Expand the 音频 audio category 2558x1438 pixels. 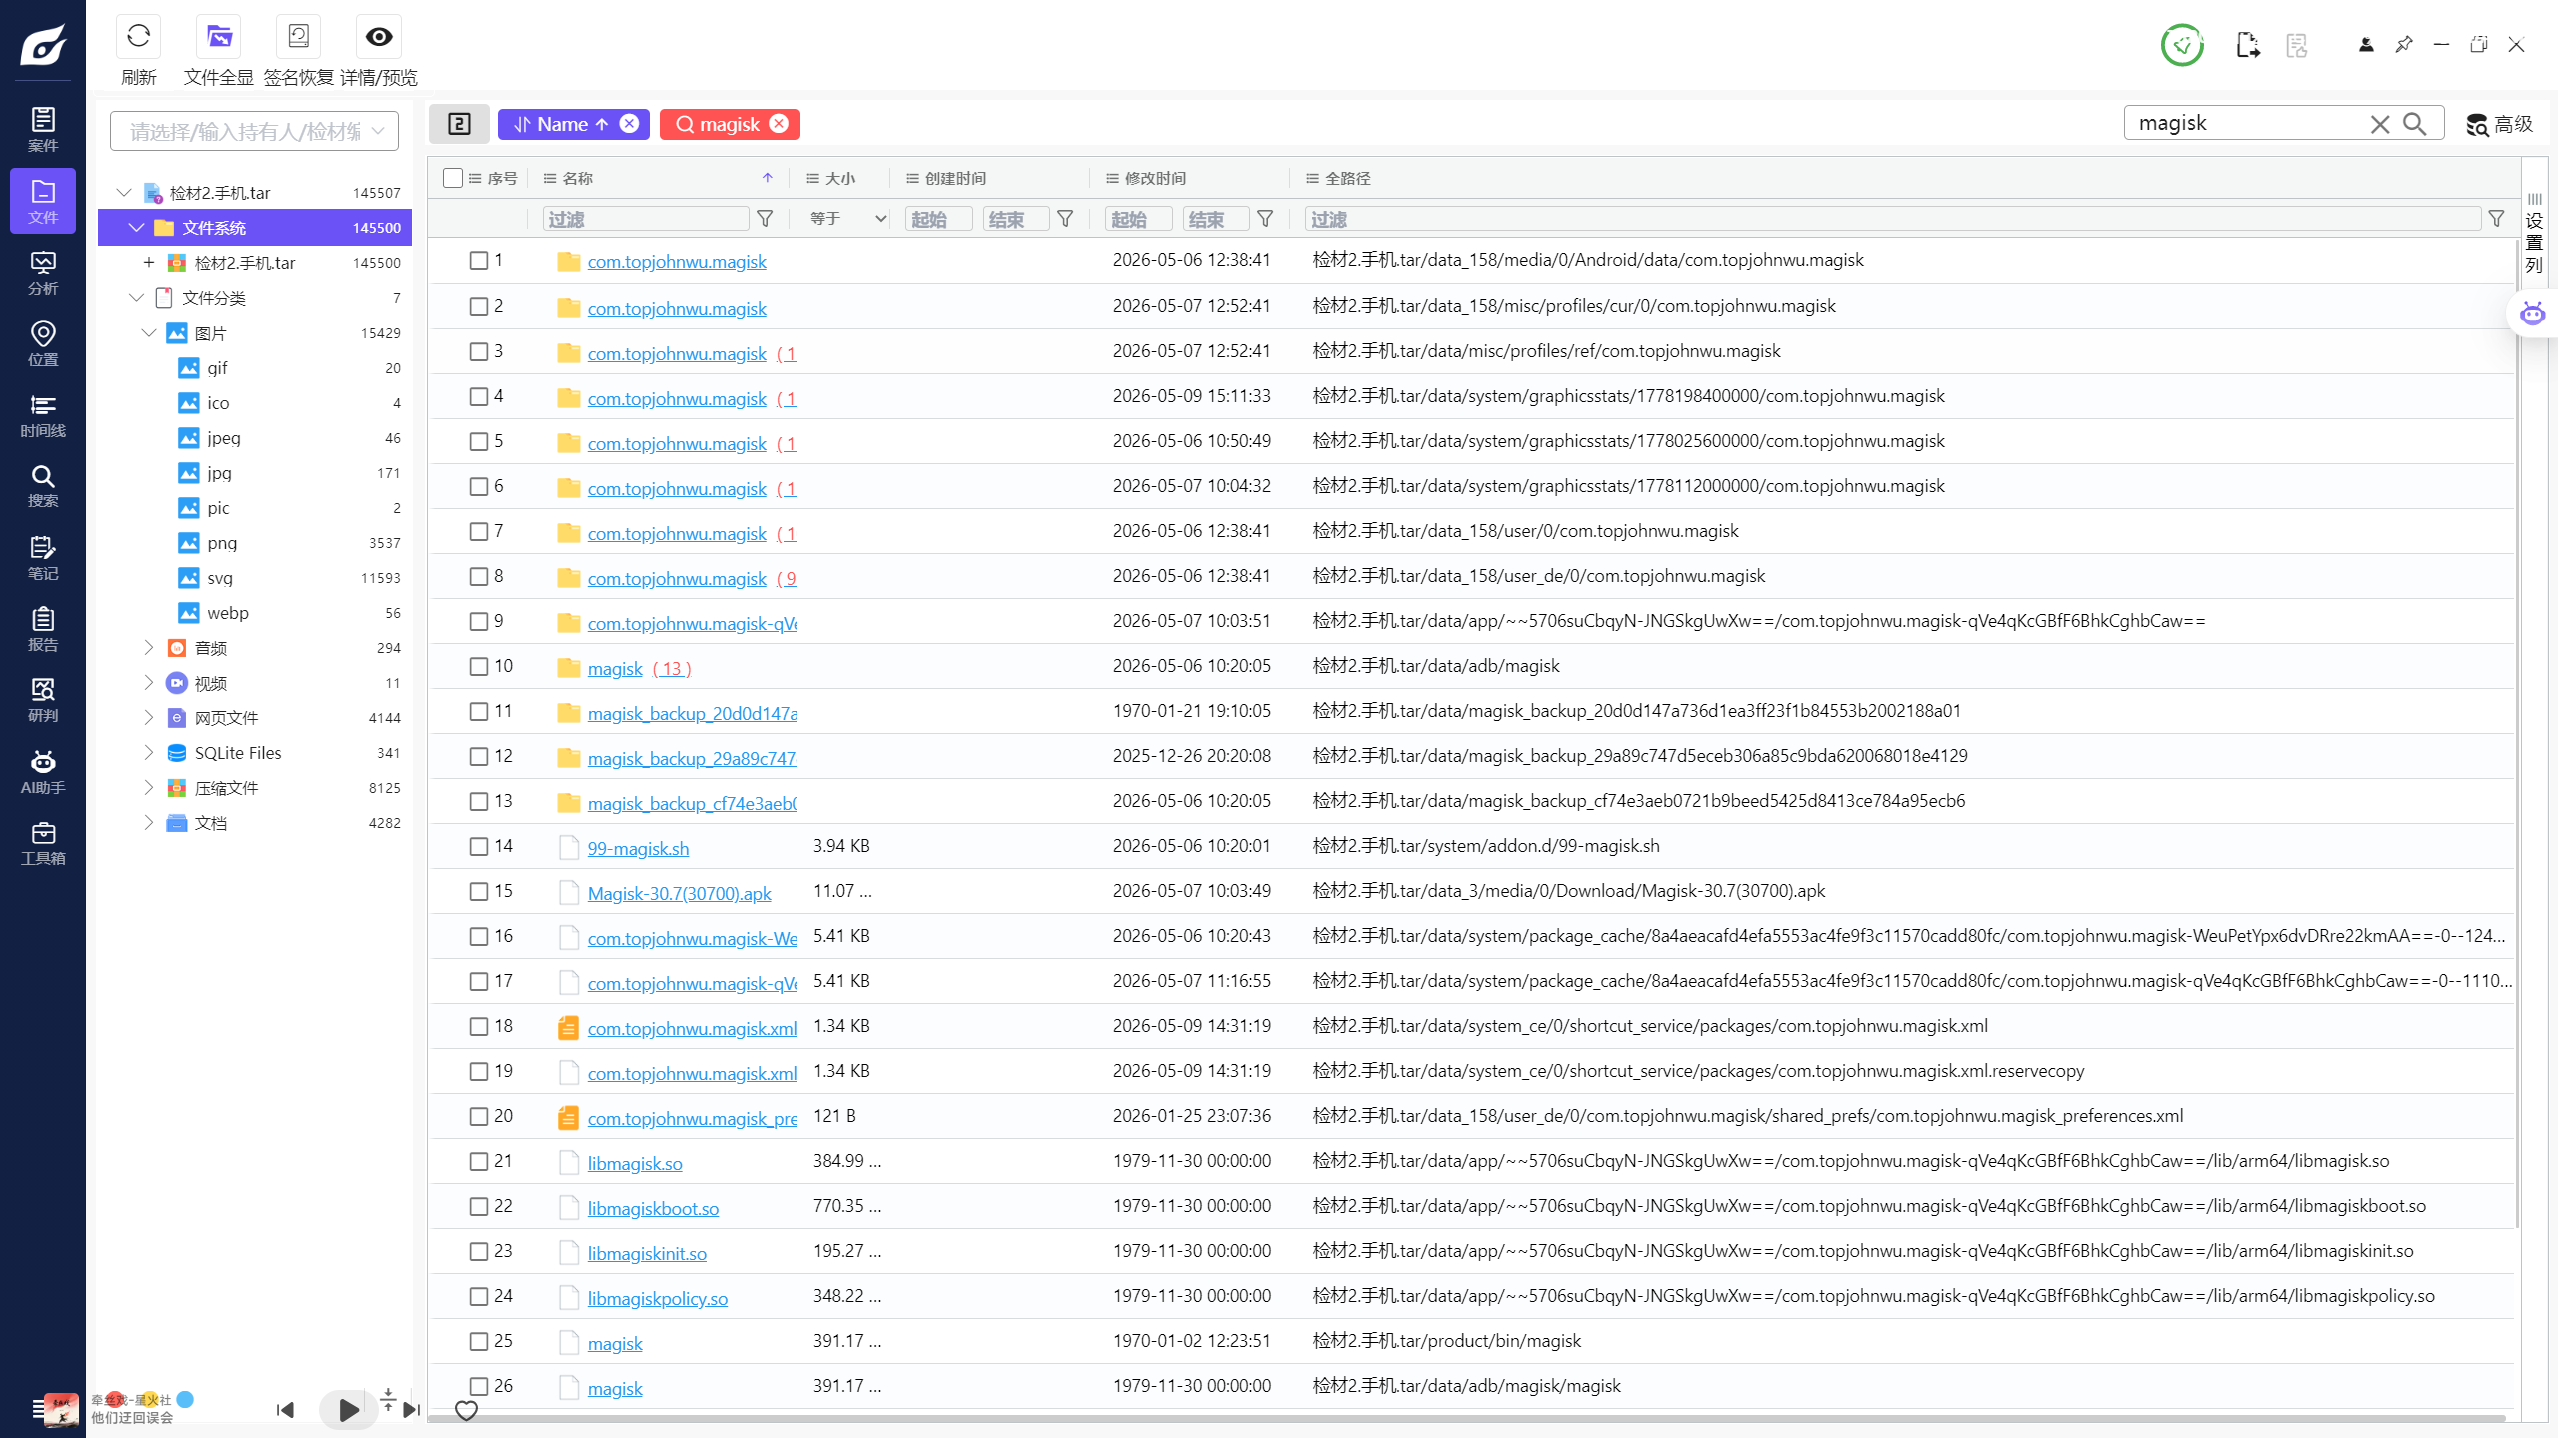(149, 647)
